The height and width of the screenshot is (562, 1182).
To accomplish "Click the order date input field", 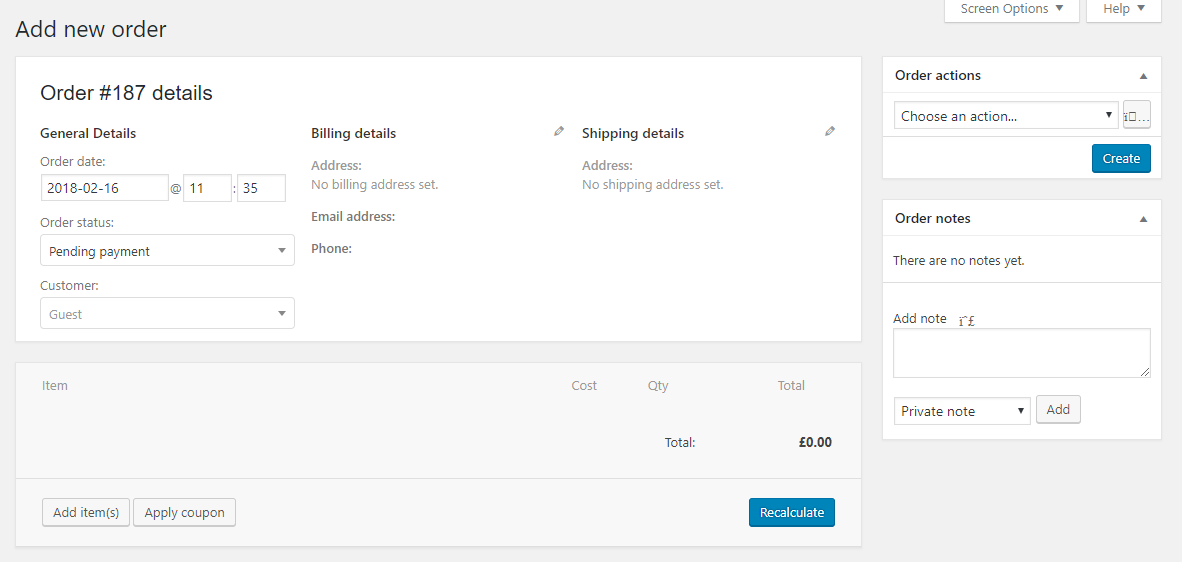I will 105,188.
